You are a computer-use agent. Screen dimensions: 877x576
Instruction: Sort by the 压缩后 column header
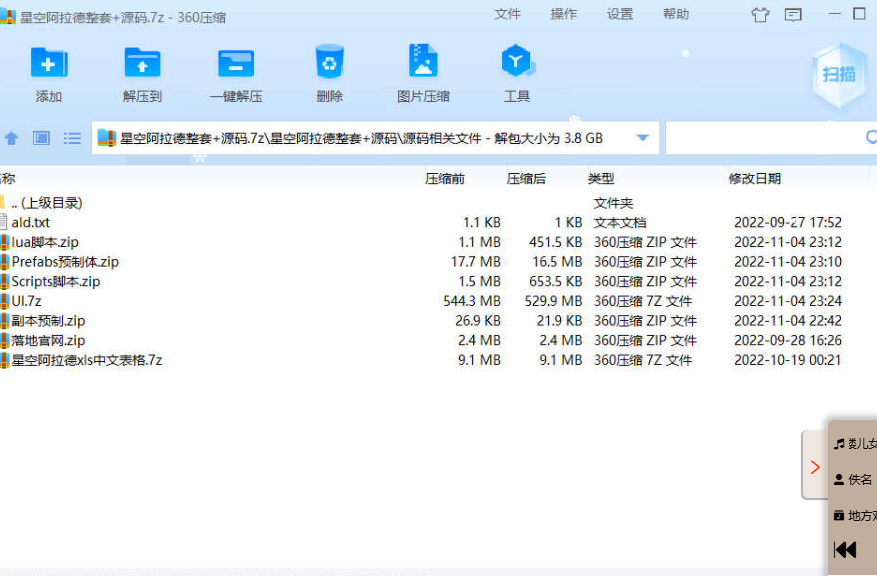(526, 178)
